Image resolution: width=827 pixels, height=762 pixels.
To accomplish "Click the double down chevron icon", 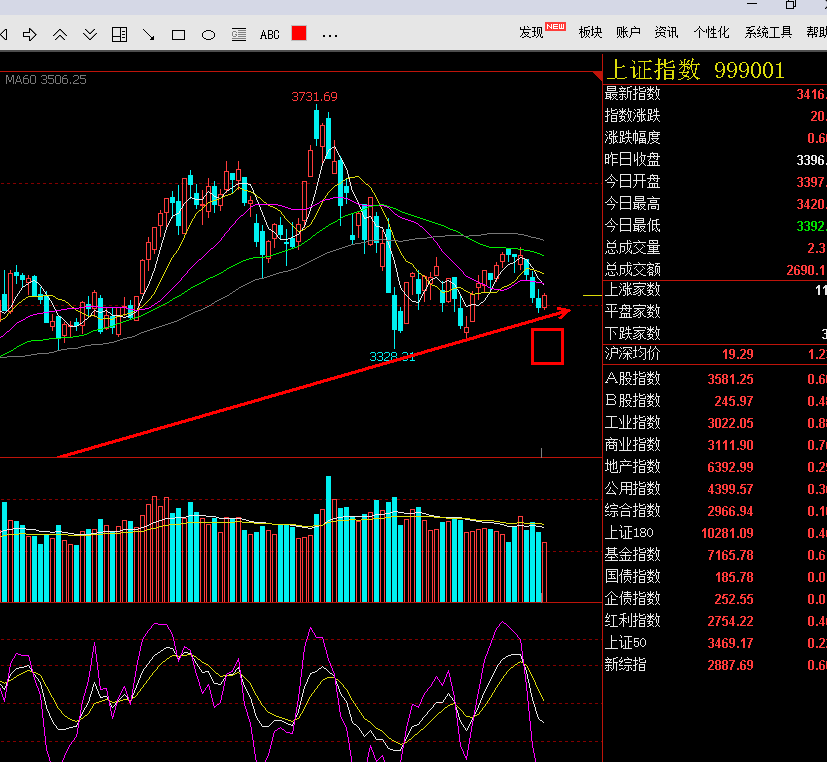I will pyautogui.click(x=90, y=35).
